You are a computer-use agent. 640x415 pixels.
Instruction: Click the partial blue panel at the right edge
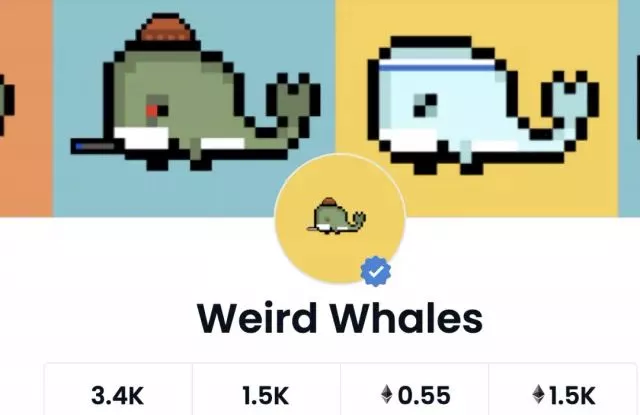pyautogui.click(x=629, y=108)
